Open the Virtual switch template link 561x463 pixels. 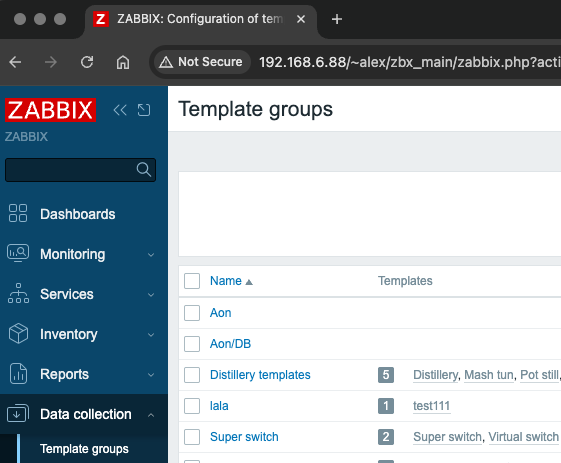click(x=523, y=437)
